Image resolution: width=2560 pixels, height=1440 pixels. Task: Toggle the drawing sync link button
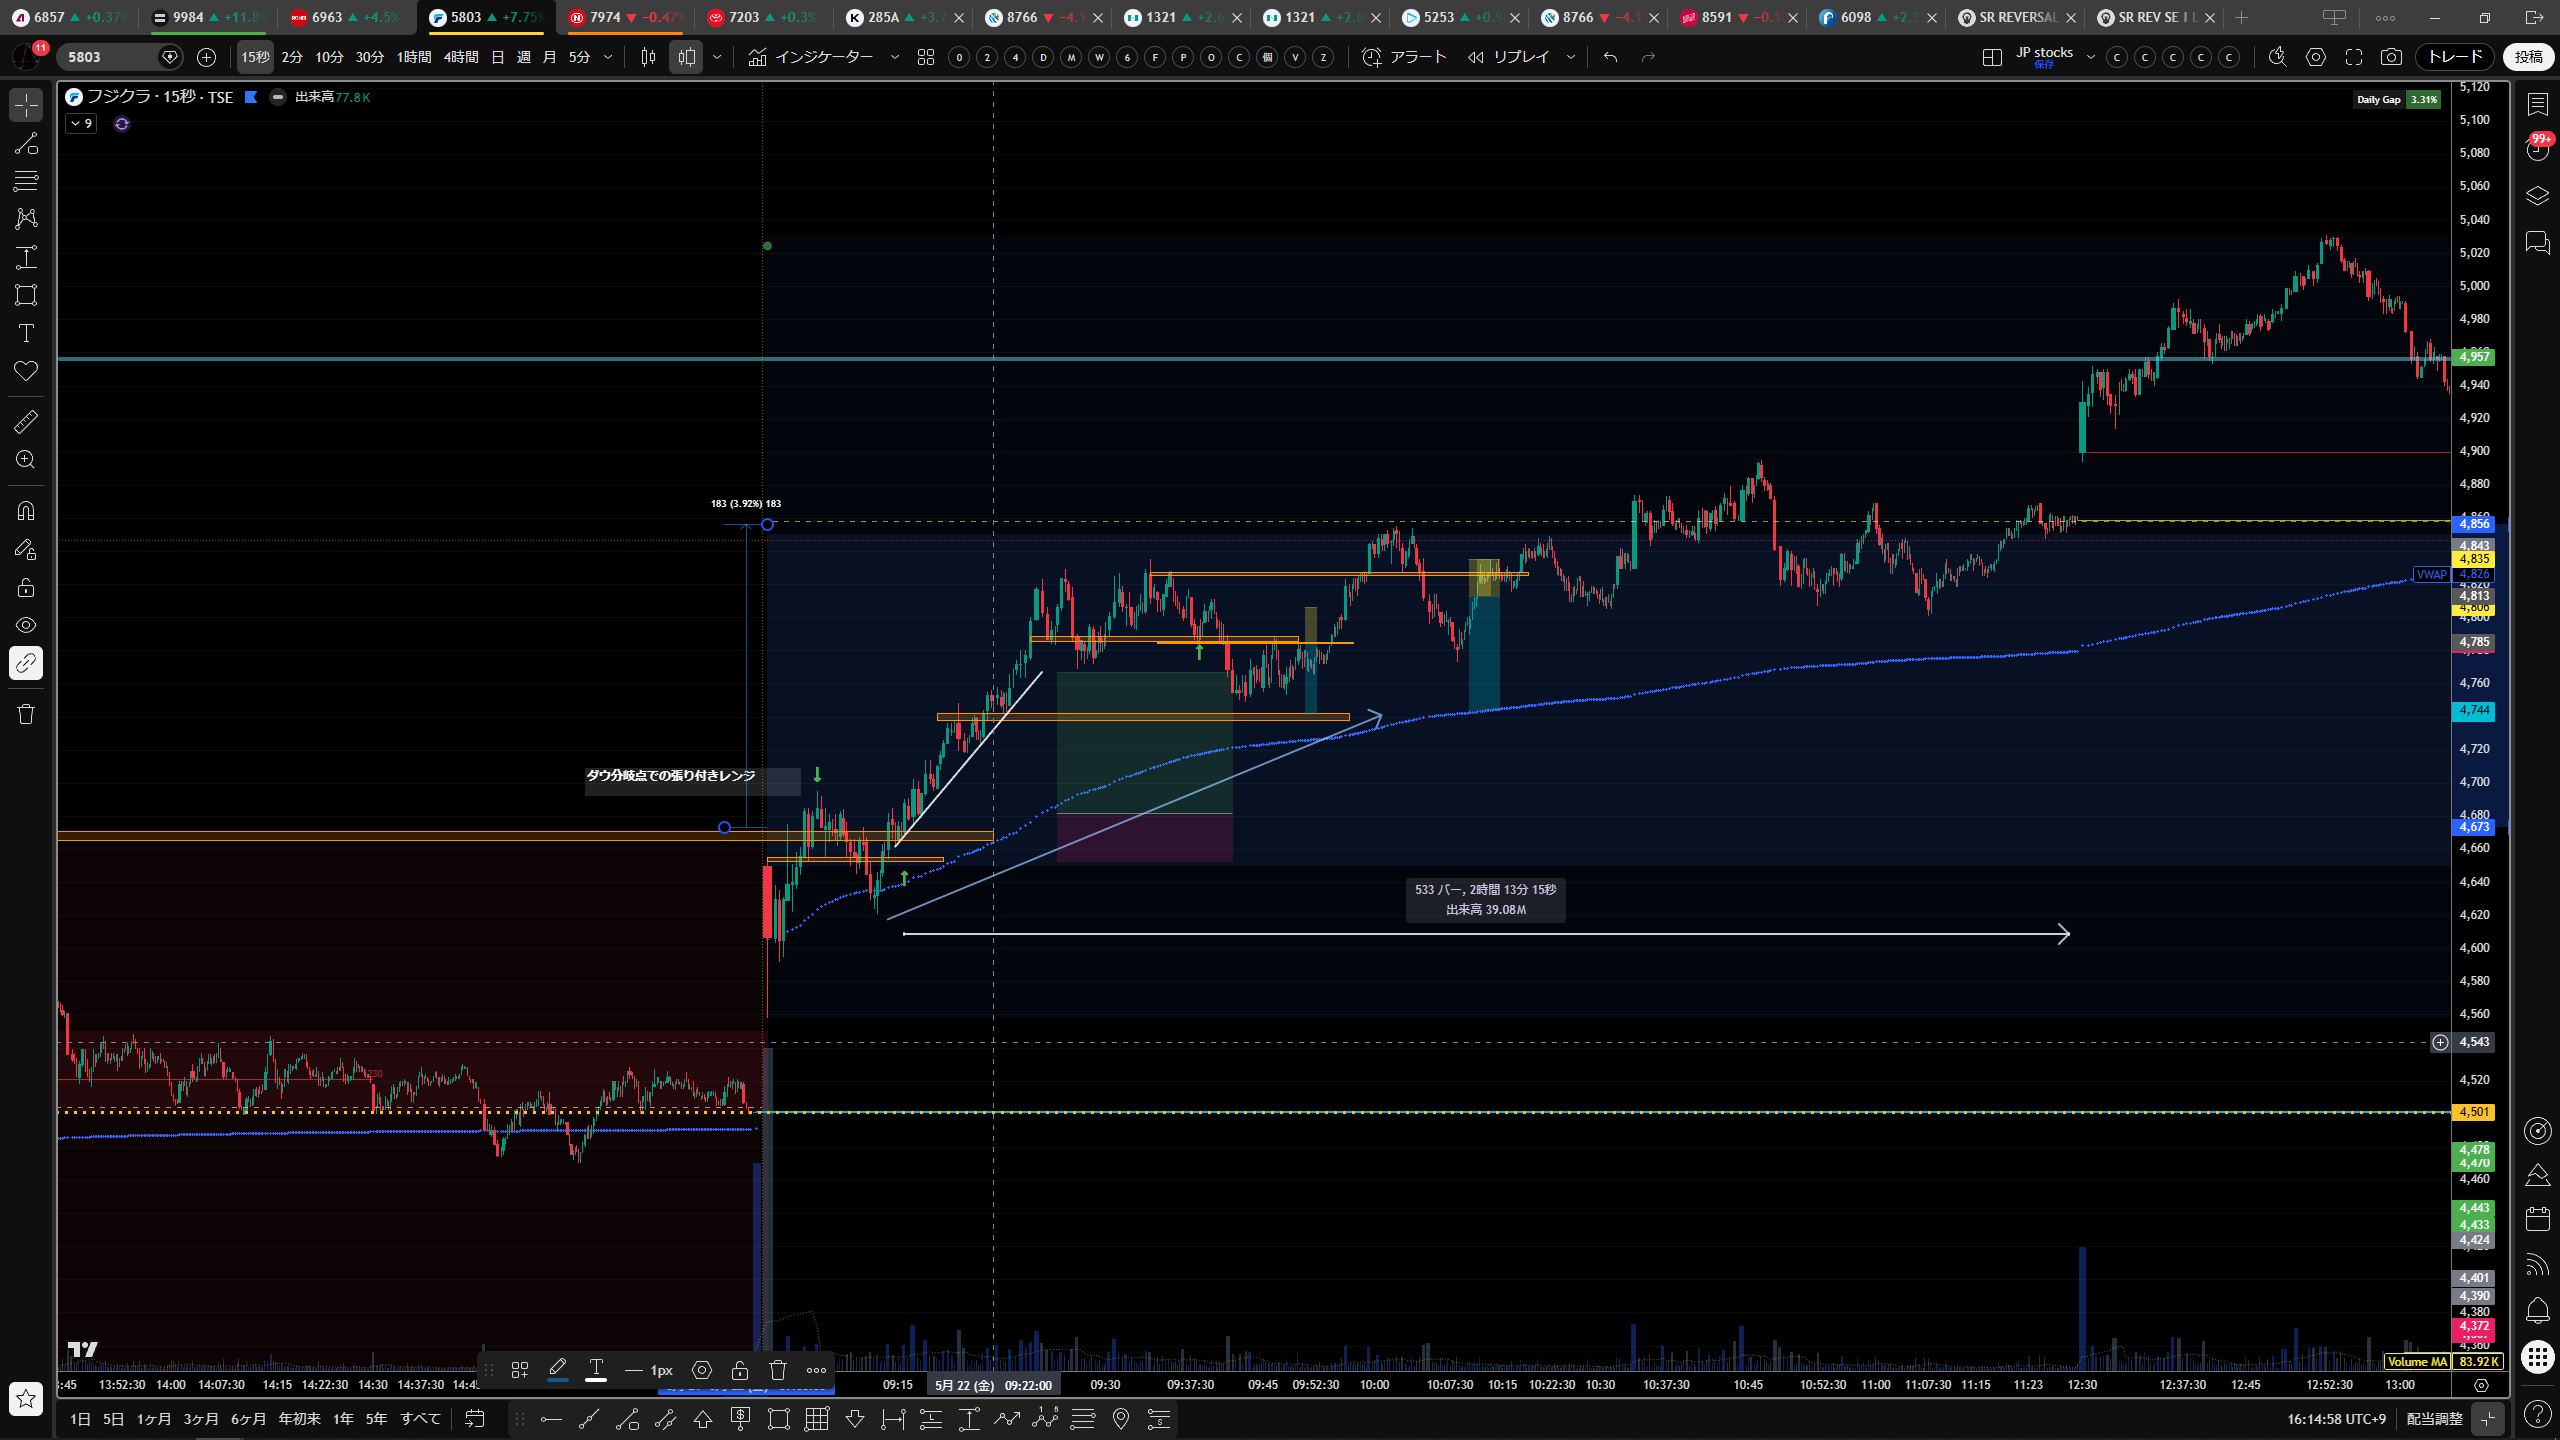pyautogui.click(x=26, y=663)
